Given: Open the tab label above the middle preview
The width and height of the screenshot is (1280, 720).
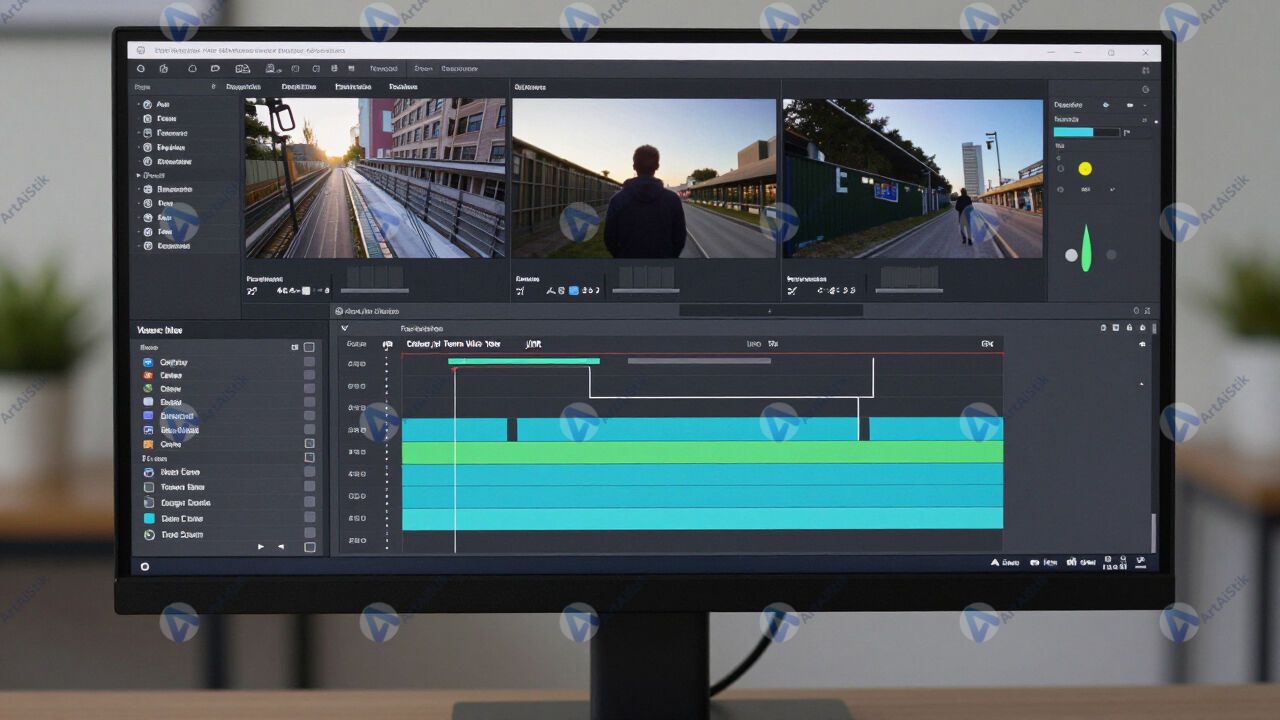Looking at the screenshot, I should pyautogui.click(x=529, y=87).
